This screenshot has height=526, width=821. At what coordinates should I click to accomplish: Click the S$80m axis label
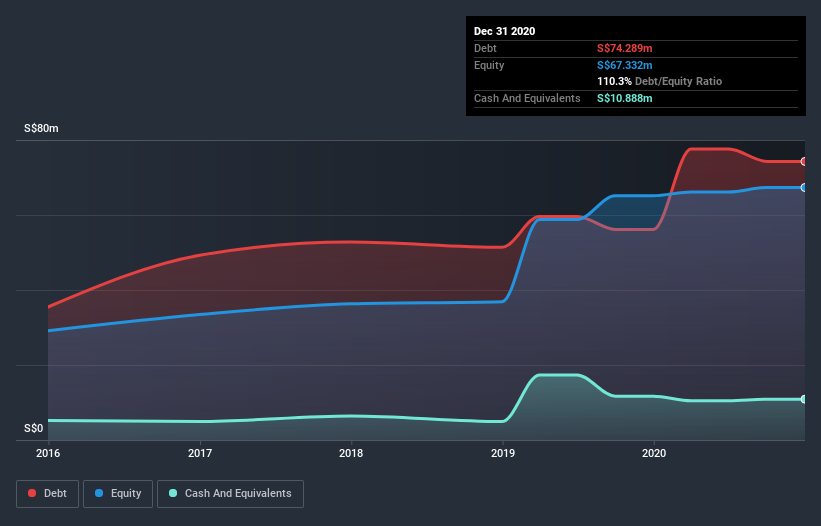point(41,128)
